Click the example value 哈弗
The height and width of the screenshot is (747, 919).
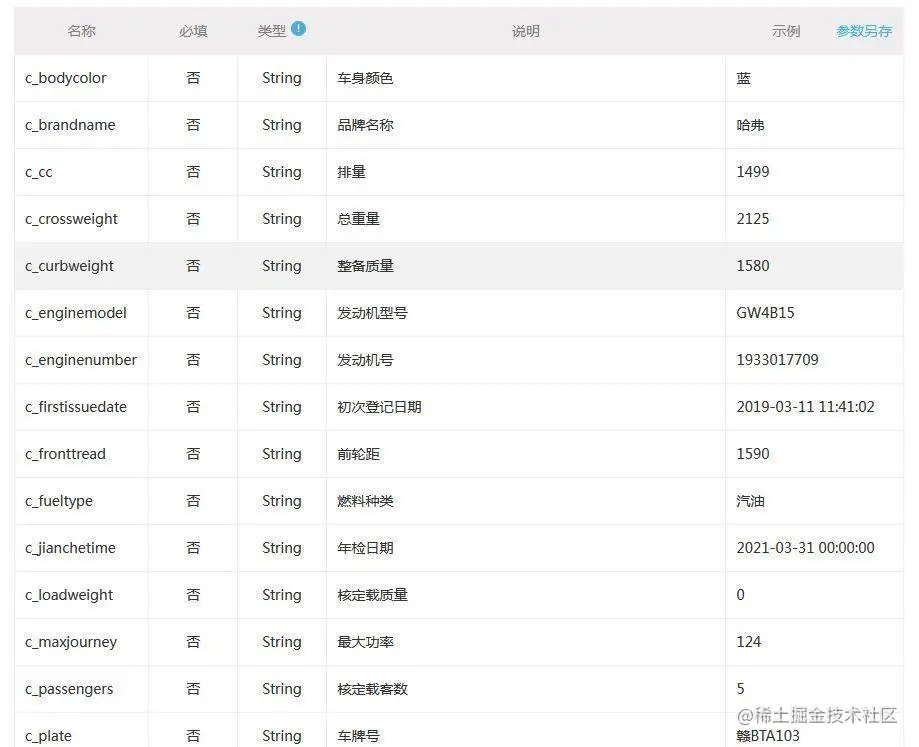click(751, 125)
